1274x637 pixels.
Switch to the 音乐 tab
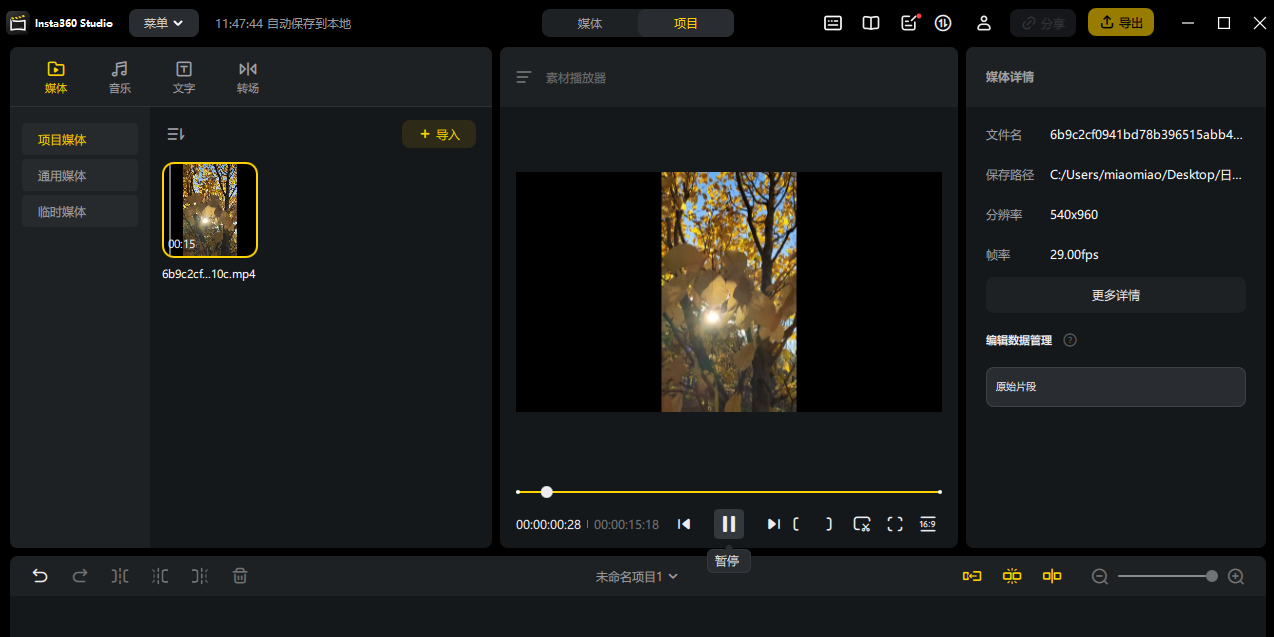pos(120,77)
